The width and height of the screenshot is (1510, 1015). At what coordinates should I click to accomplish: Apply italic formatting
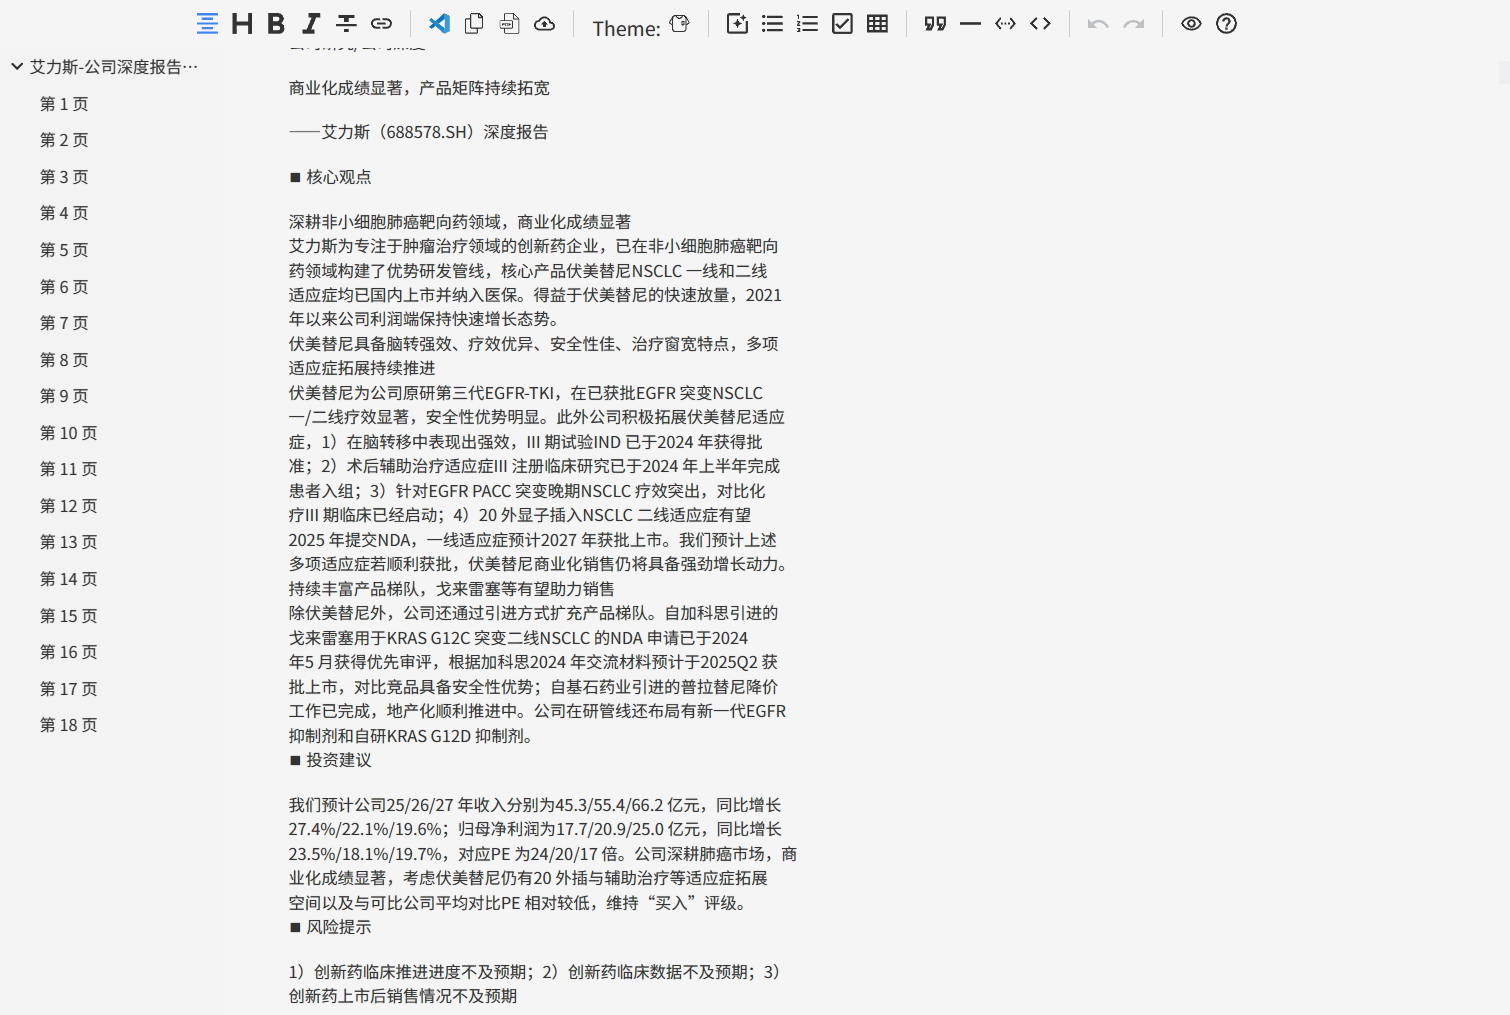point(310,23)
